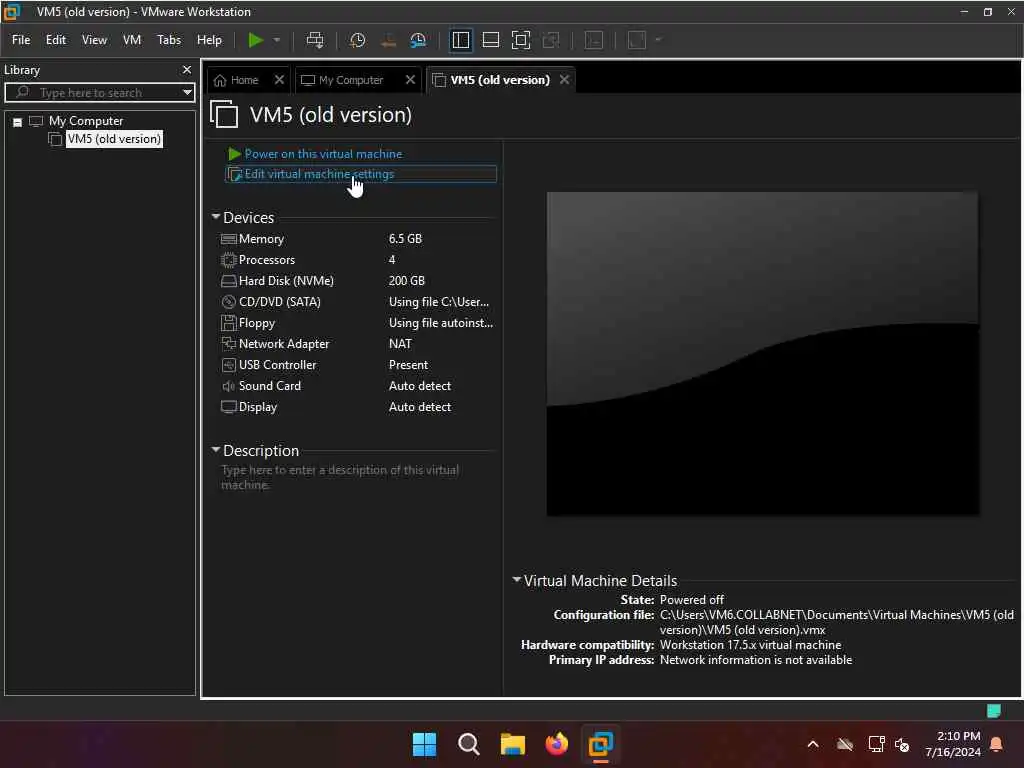Open the Snapshot Manager toolbar icon
The height and width of the screenshot is (768, 1024).
coord(418,40)
